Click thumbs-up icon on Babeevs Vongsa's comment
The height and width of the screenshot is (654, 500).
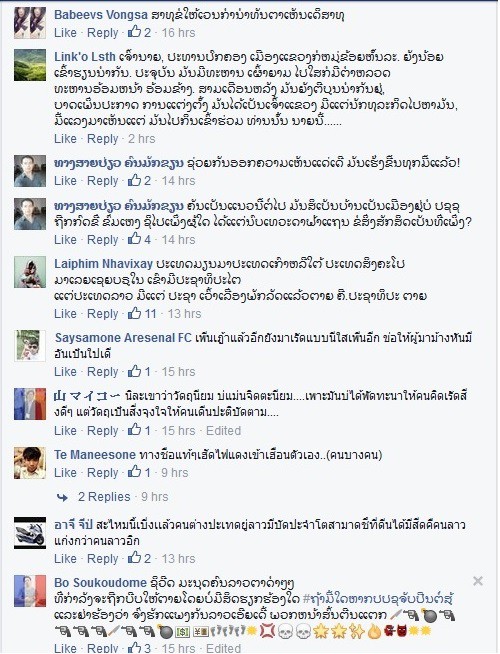click(x=134, y=32)
